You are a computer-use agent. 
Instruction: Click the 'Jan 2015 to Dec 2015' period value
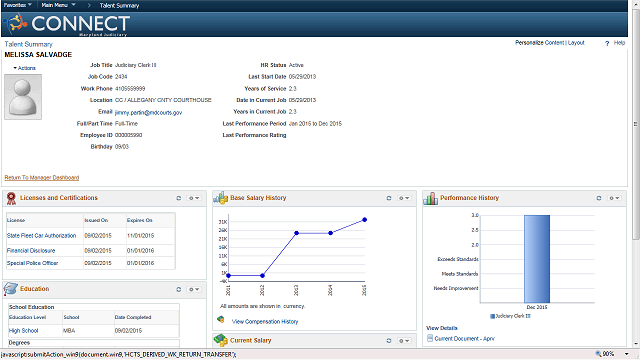click(x=315, y=124)
